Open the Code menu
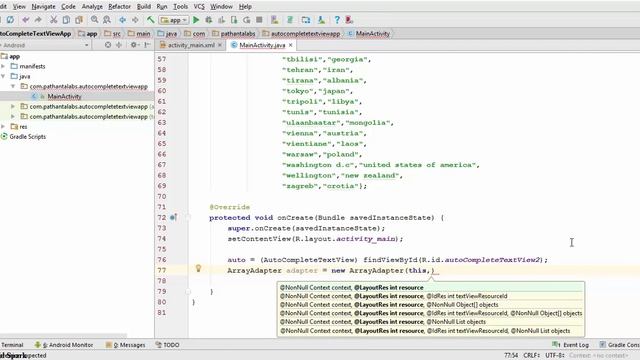The height and width of the screenshot is (360, 640). (68, 7)
